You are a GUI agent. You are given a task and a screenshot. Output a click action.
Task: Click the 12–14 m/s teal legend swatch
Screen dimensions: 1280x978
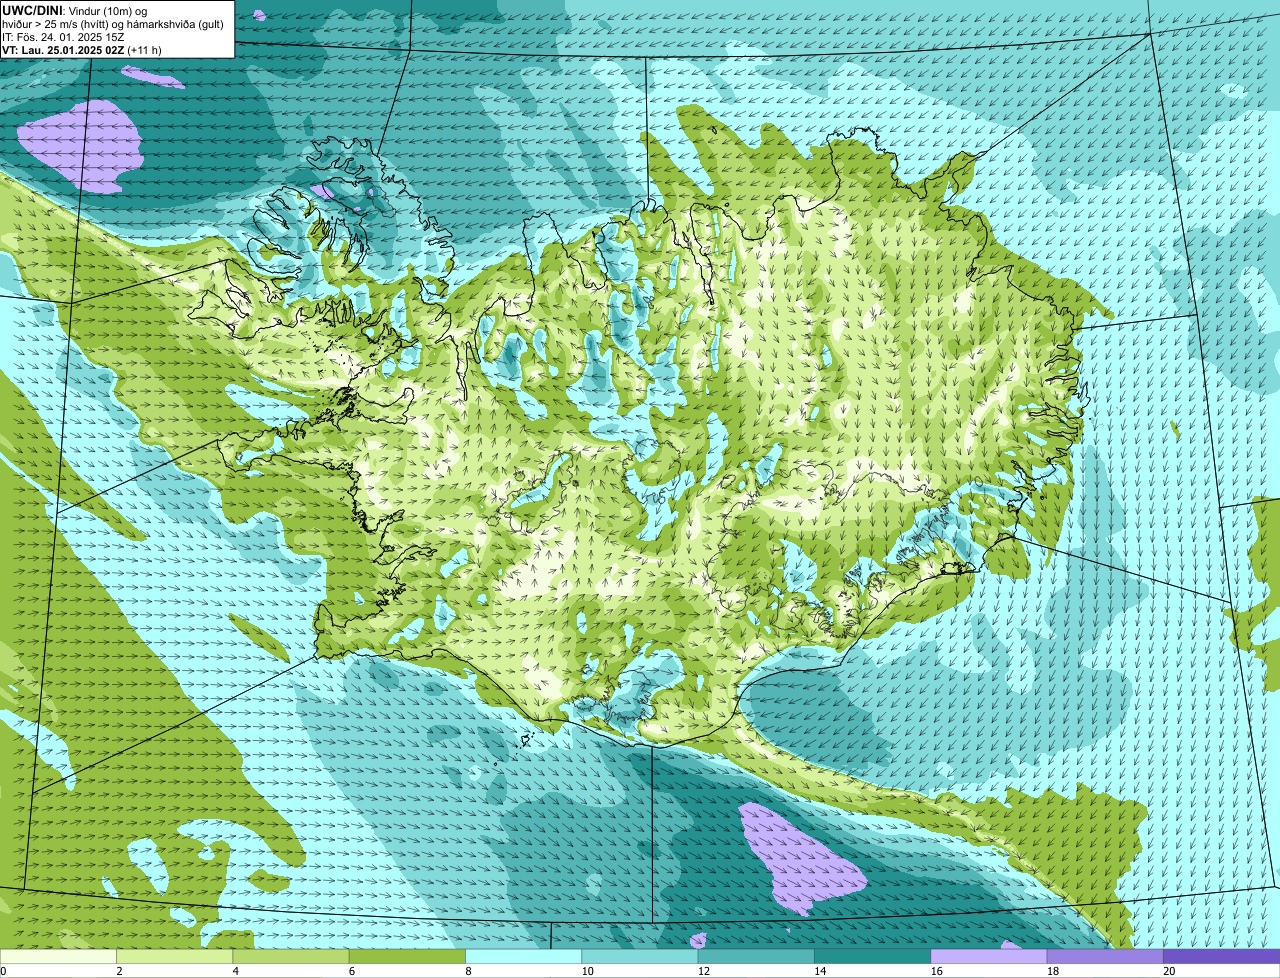click(x=756, y=957)
